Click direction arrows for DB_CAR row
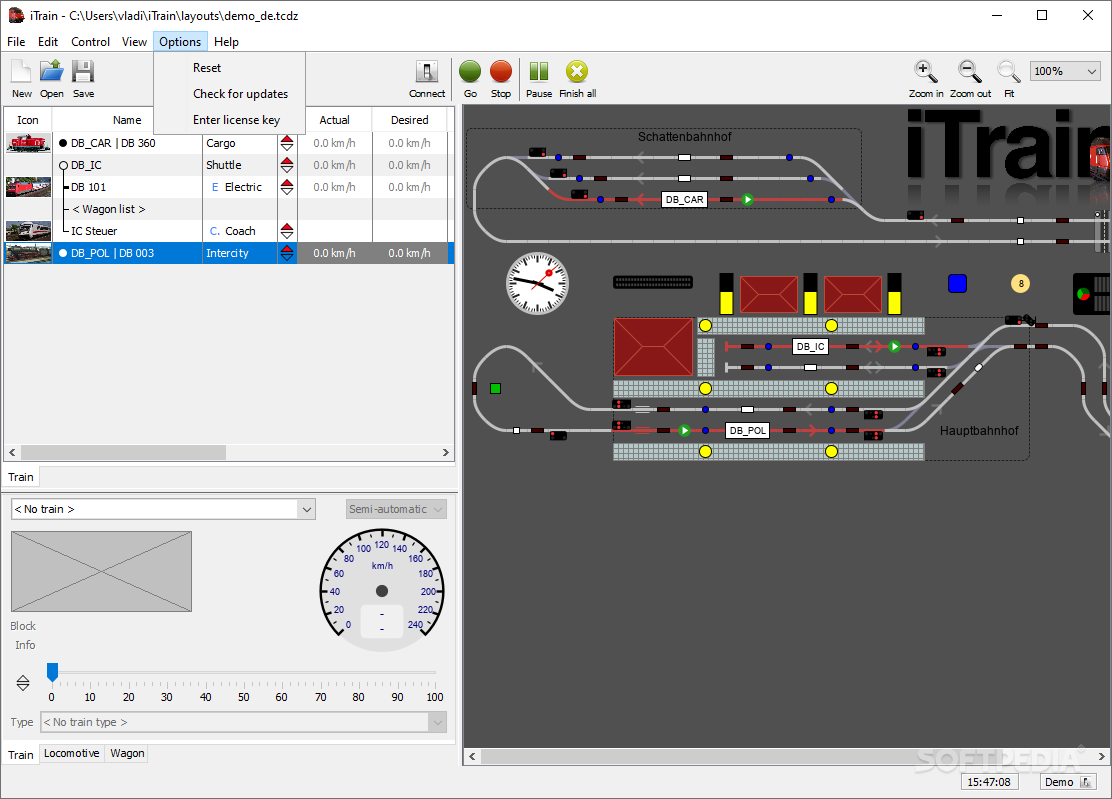 [287, 143]
